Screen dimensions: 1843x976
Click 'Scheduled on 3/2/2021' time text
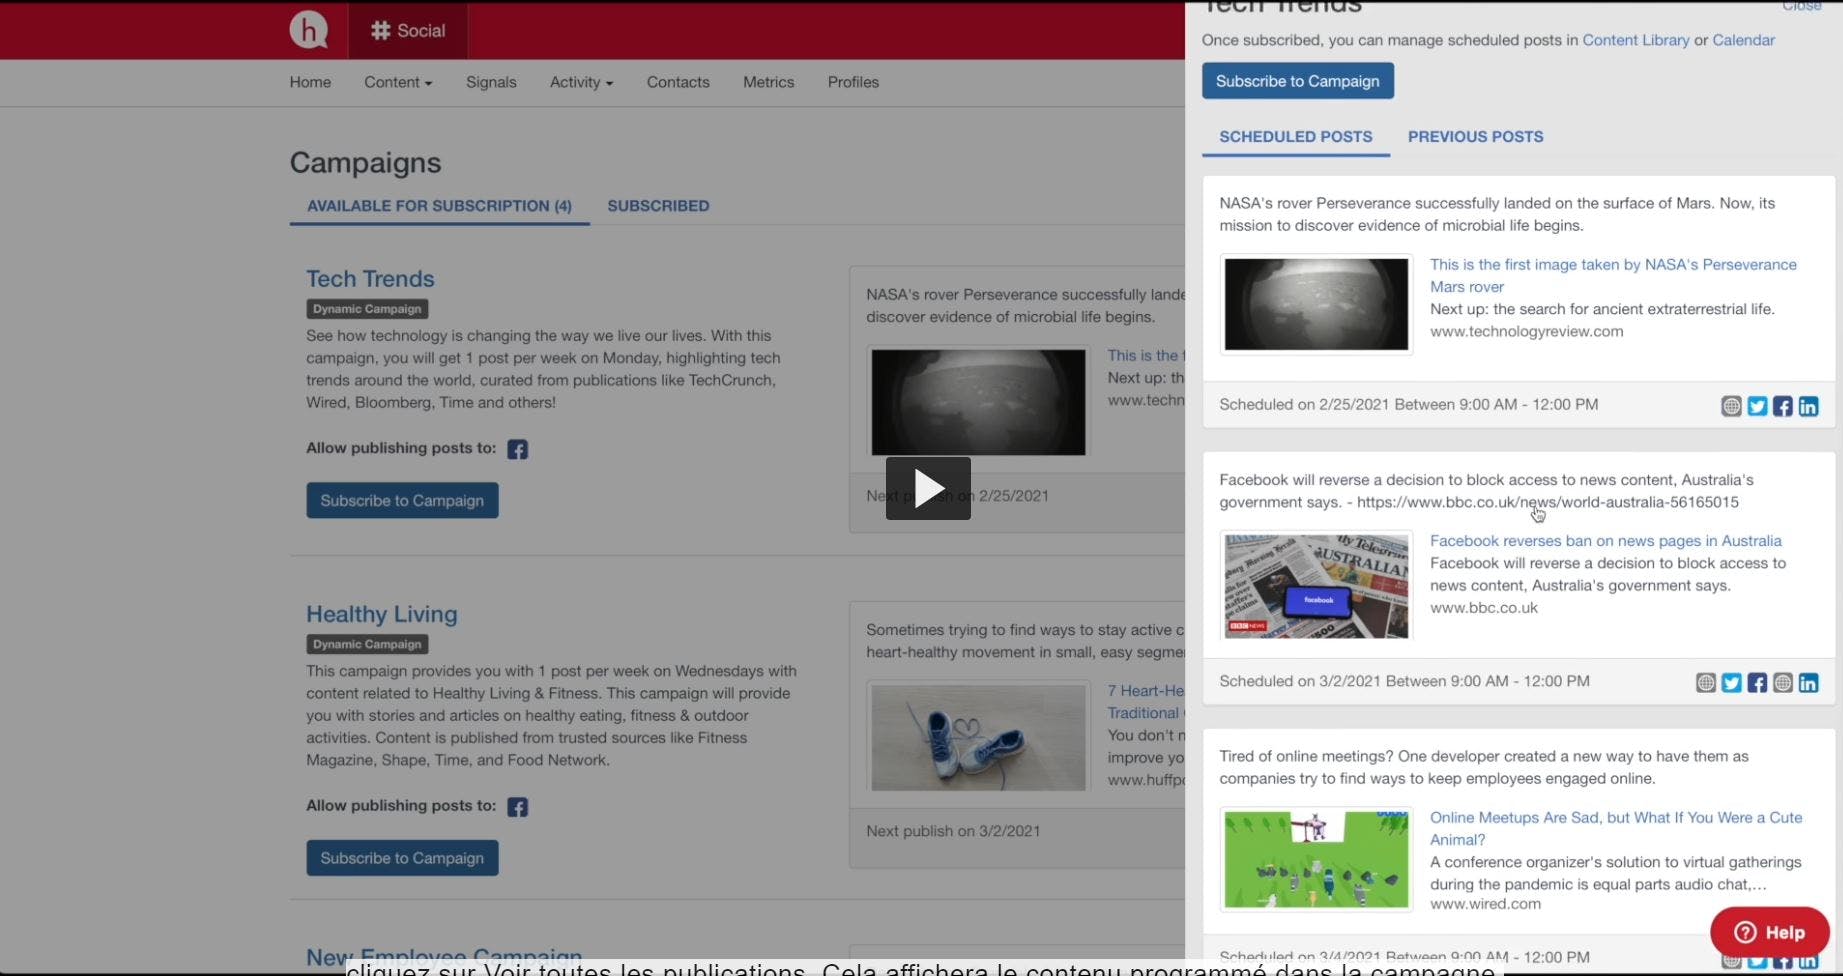coord(1404,681)
